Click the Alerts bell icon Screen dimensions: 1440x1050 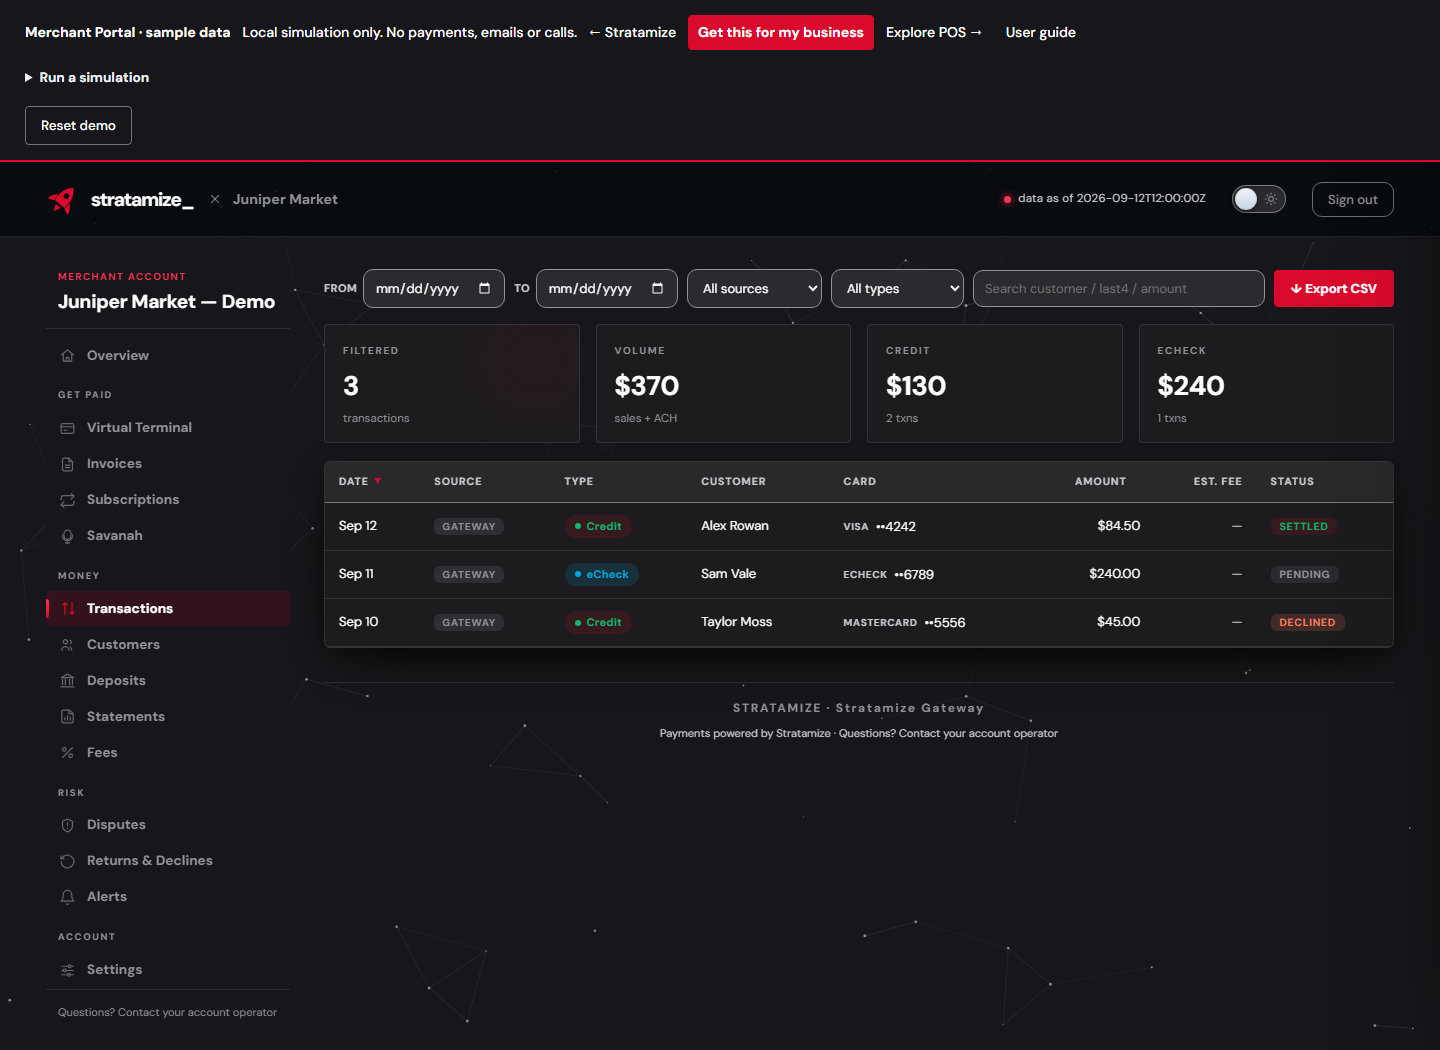pyautogui.click(x=68, y=897)
